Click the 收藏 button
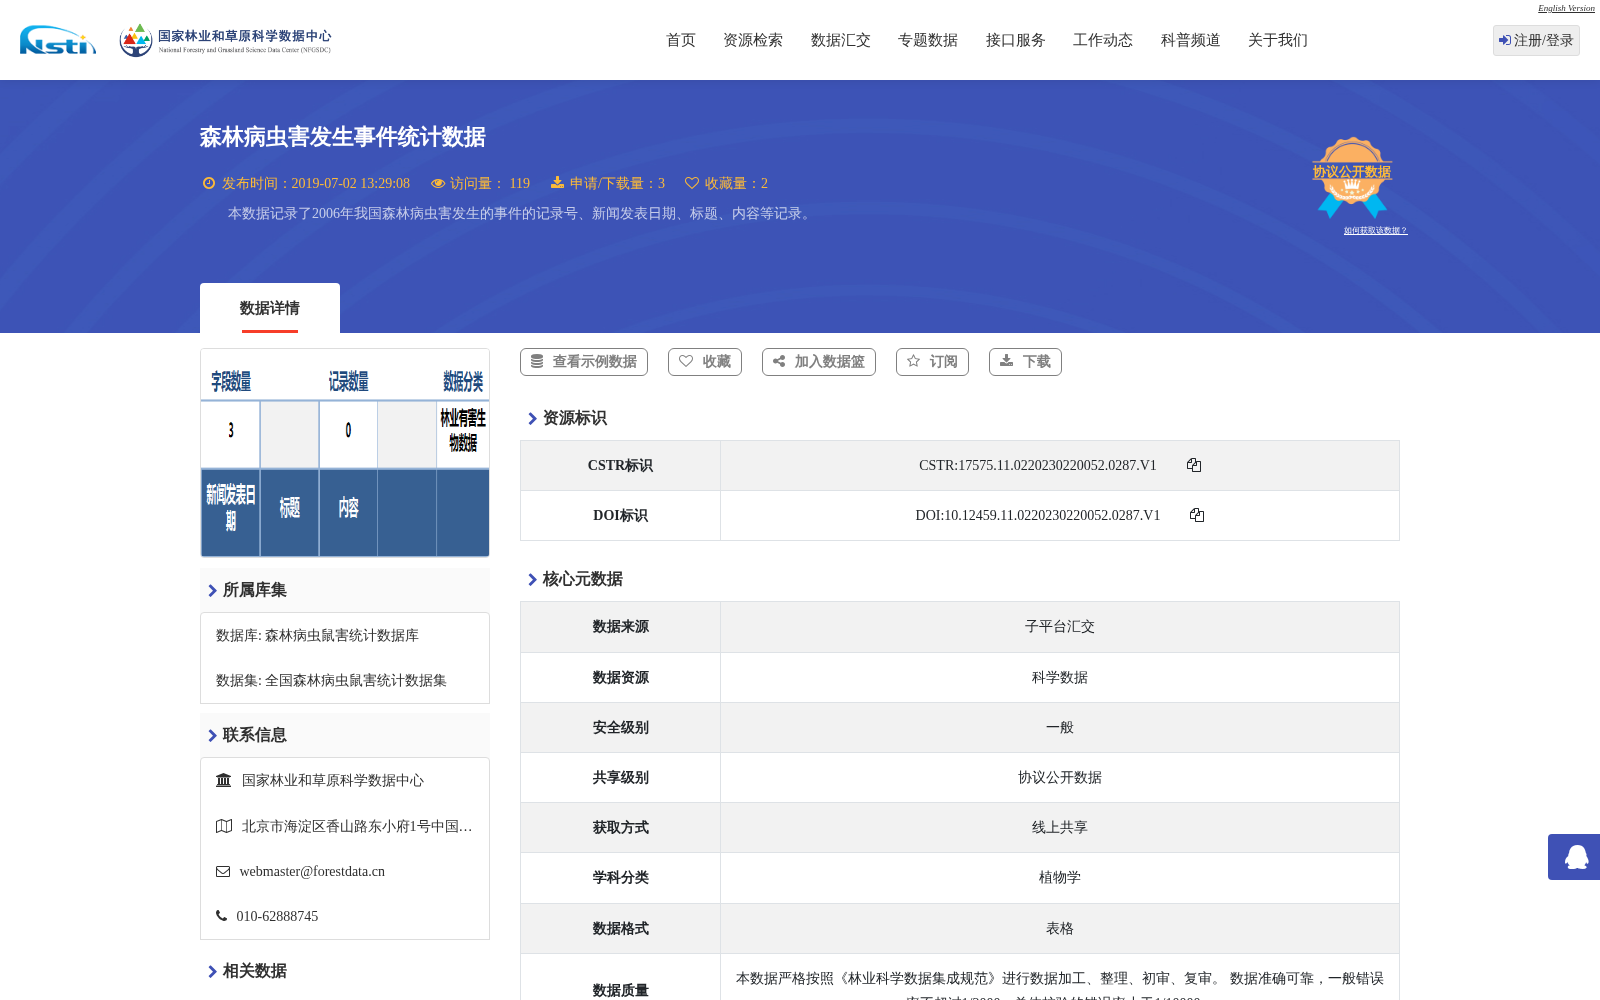 (705, 362)
